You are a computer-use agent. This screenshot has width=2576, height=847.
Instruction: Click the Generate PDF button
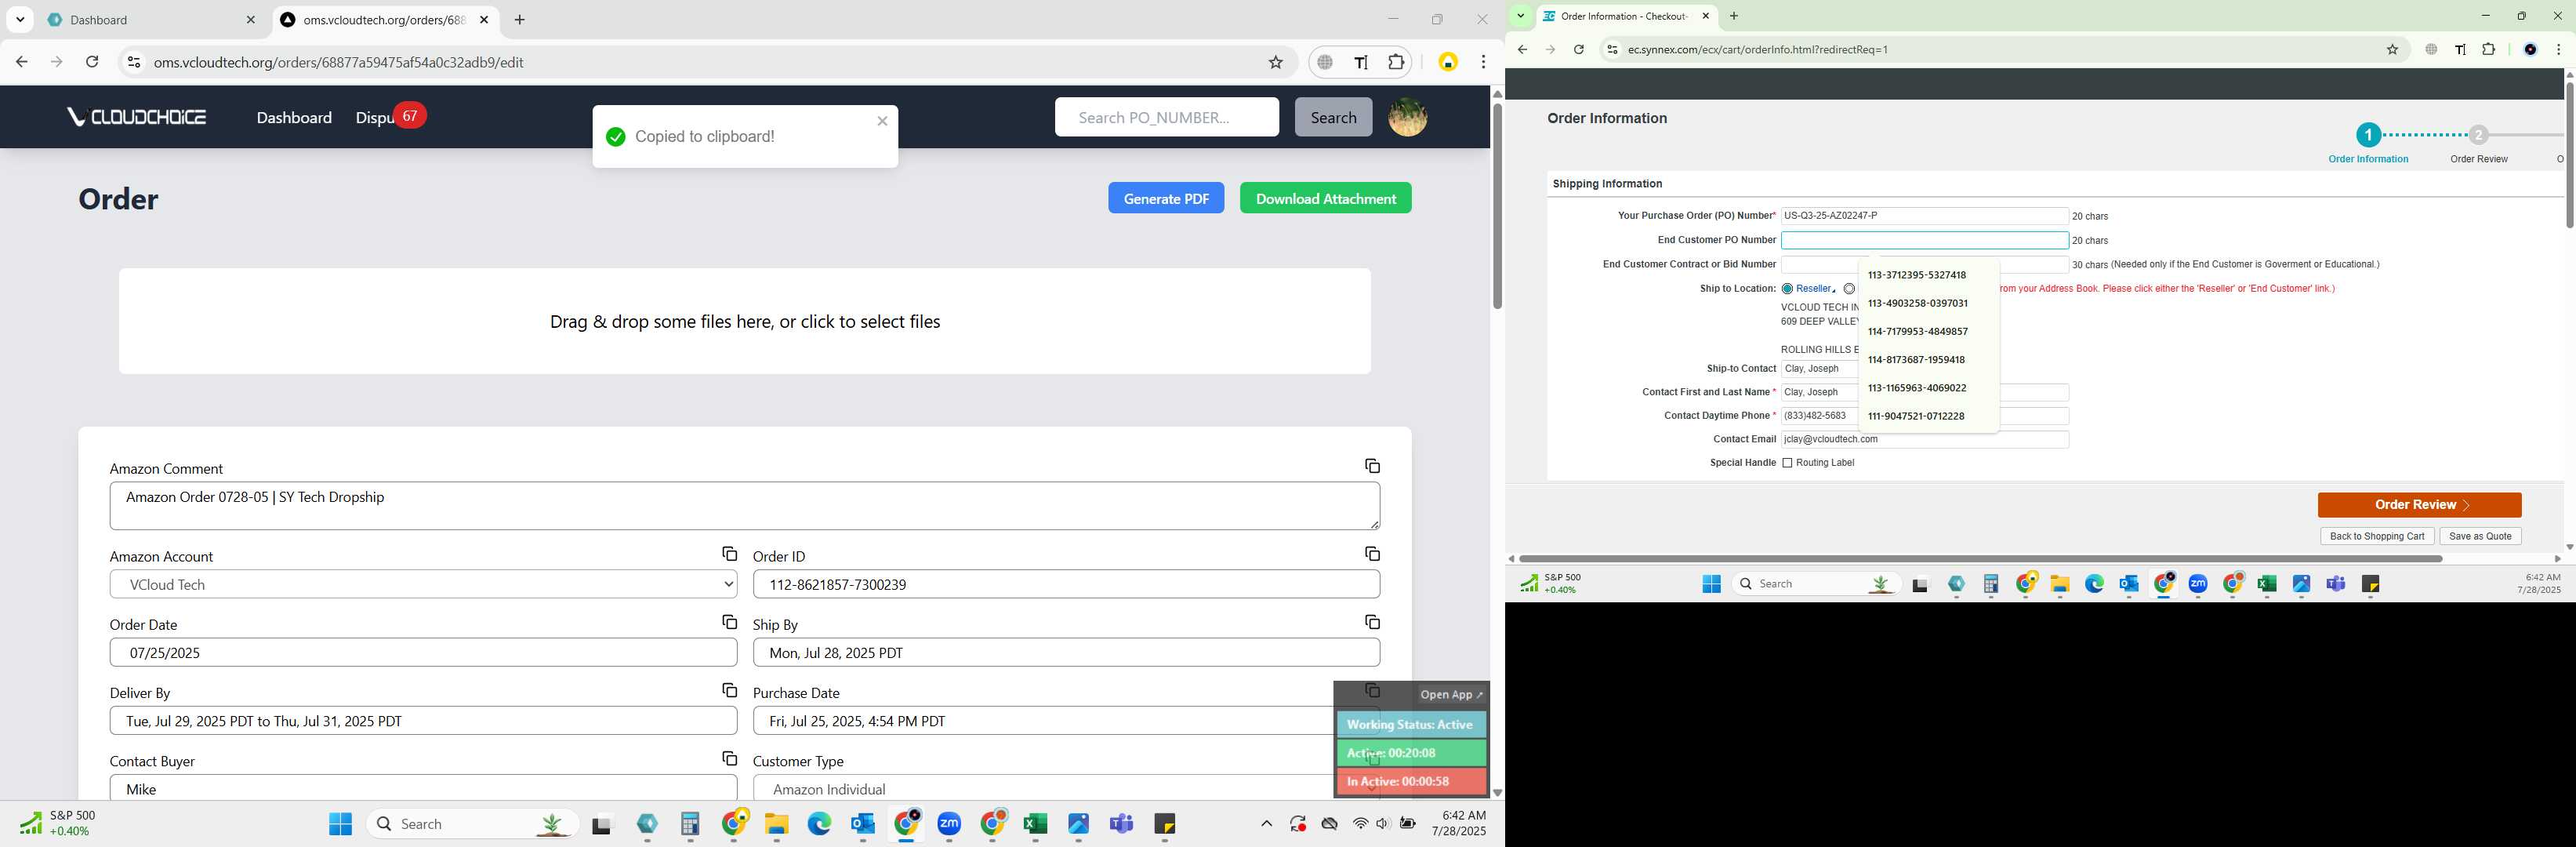[1165, 198]
